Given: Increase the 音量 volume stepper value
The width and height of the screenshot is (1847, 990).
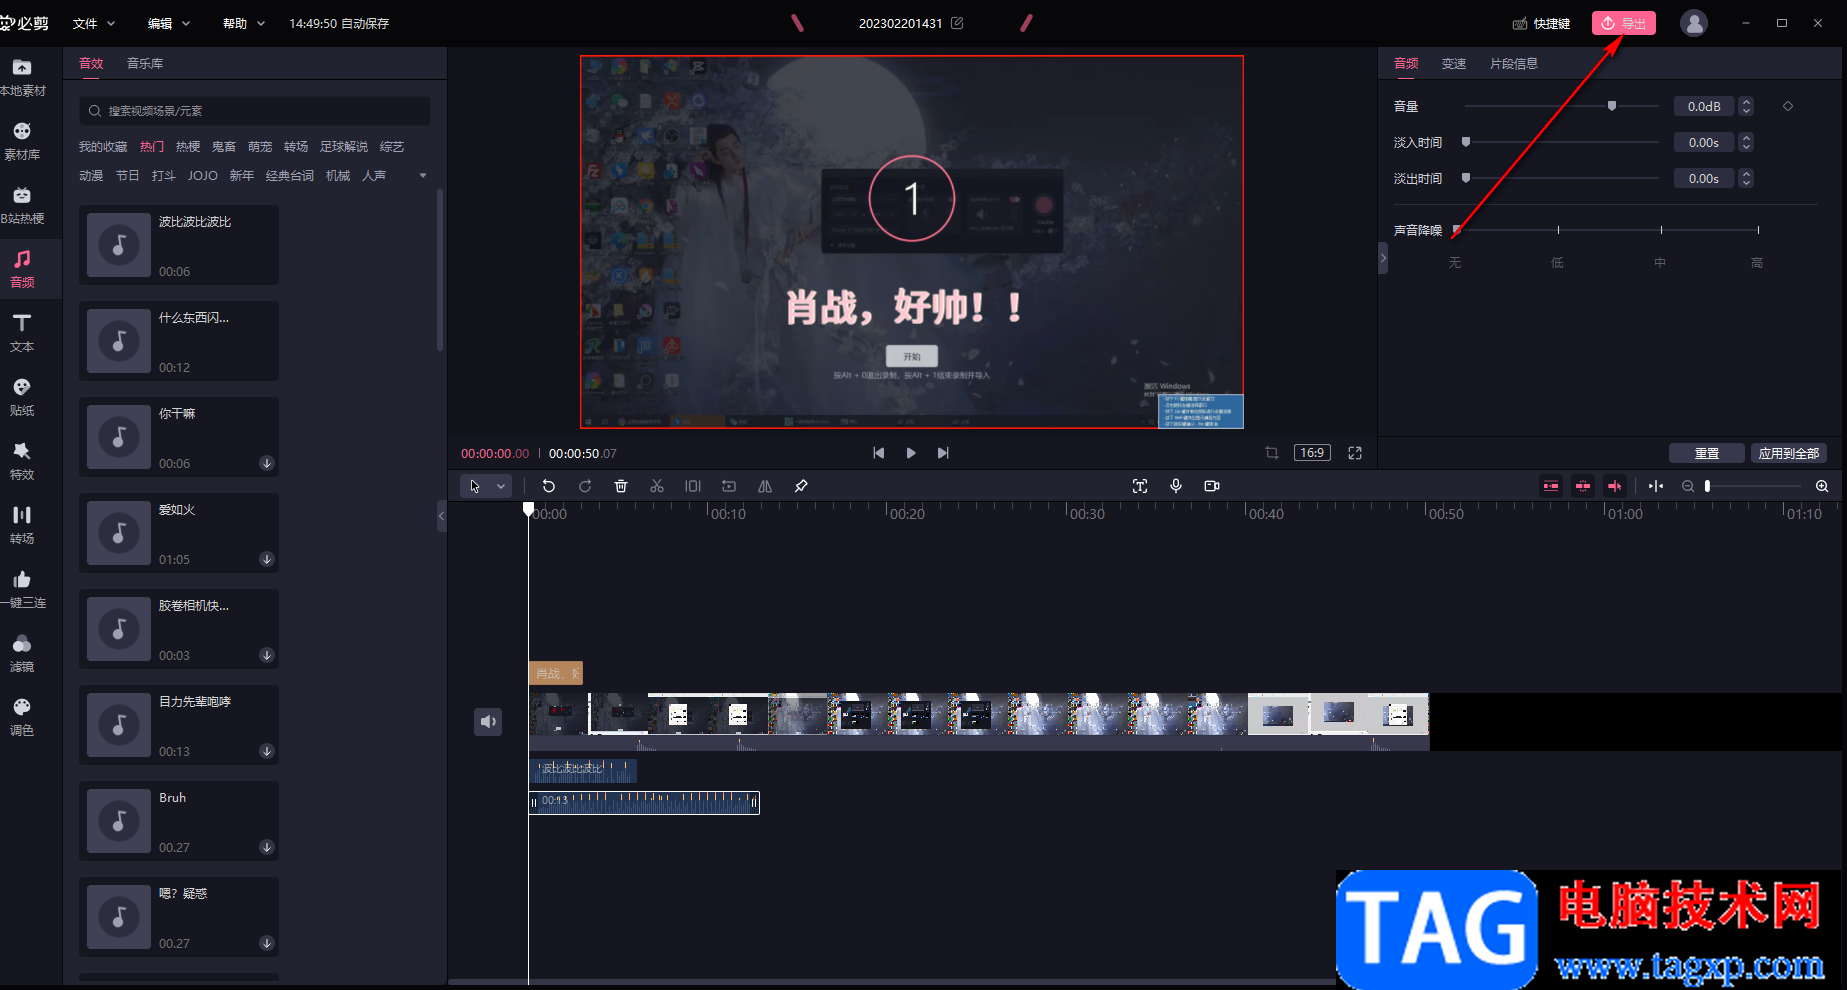Looking at the screenshot, I should click(1746, 102).
